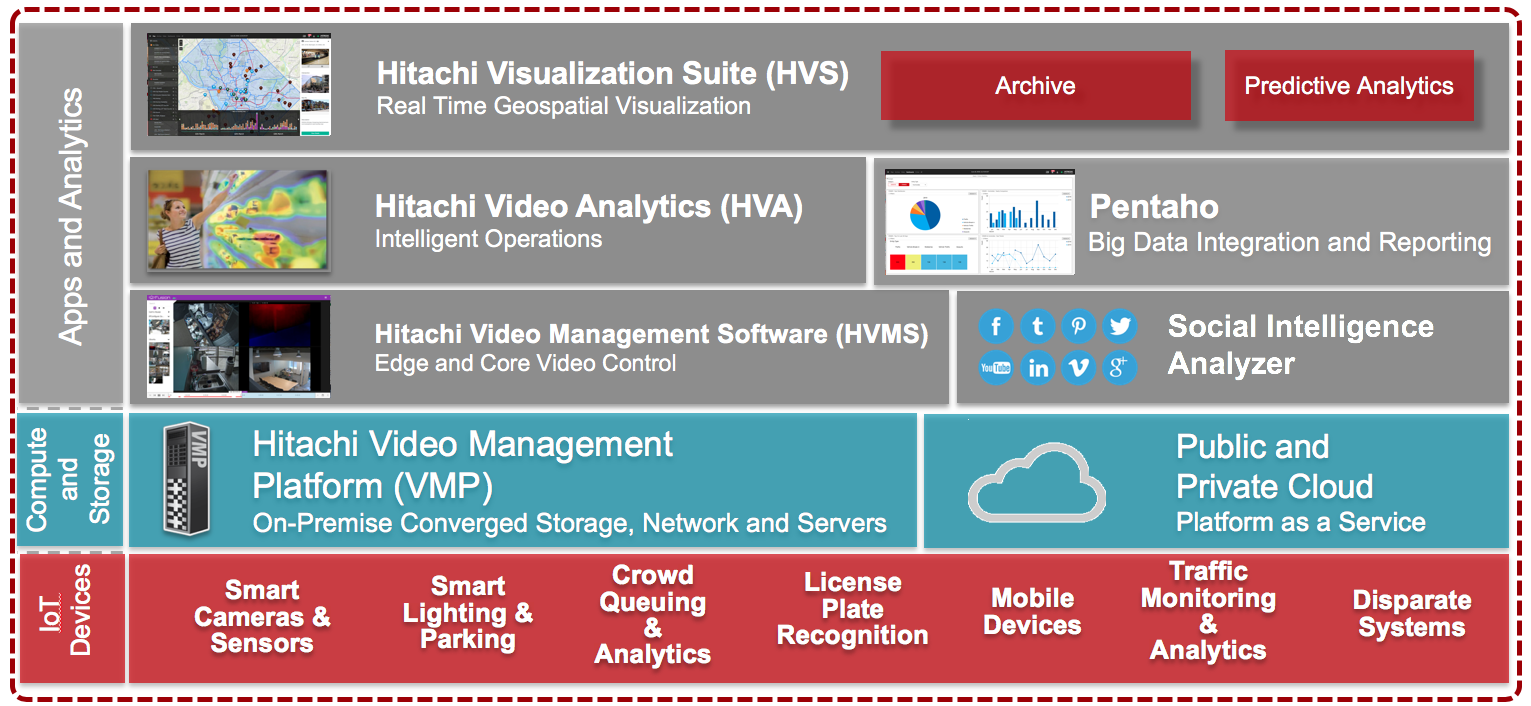Click the Hitachi Visualization Suite map thumbnail
The image size is (1531, 706).
coord(237,84)
